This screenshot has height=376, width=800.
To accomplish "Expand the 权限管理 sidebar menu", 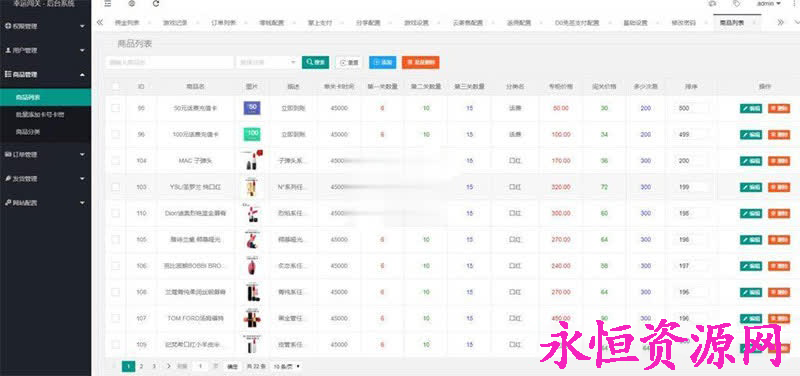I will 45,26.
